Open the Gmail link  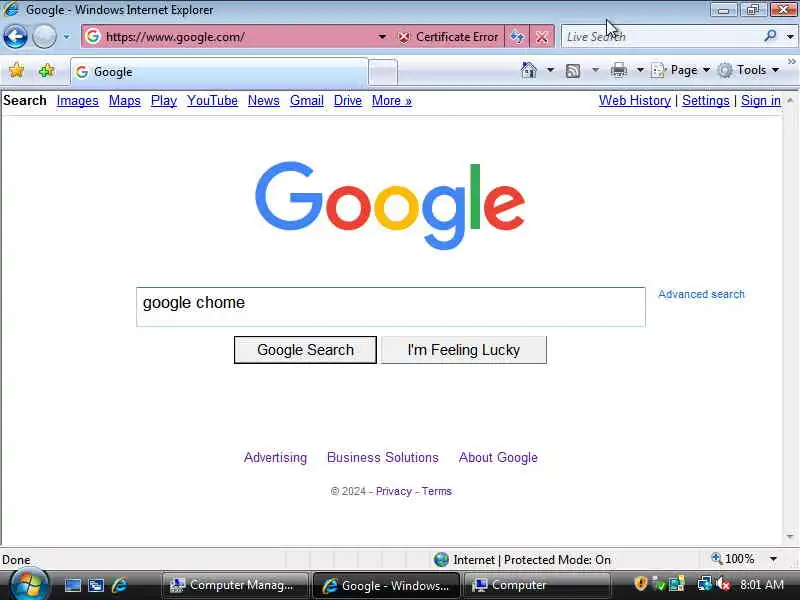pos(307,101)
